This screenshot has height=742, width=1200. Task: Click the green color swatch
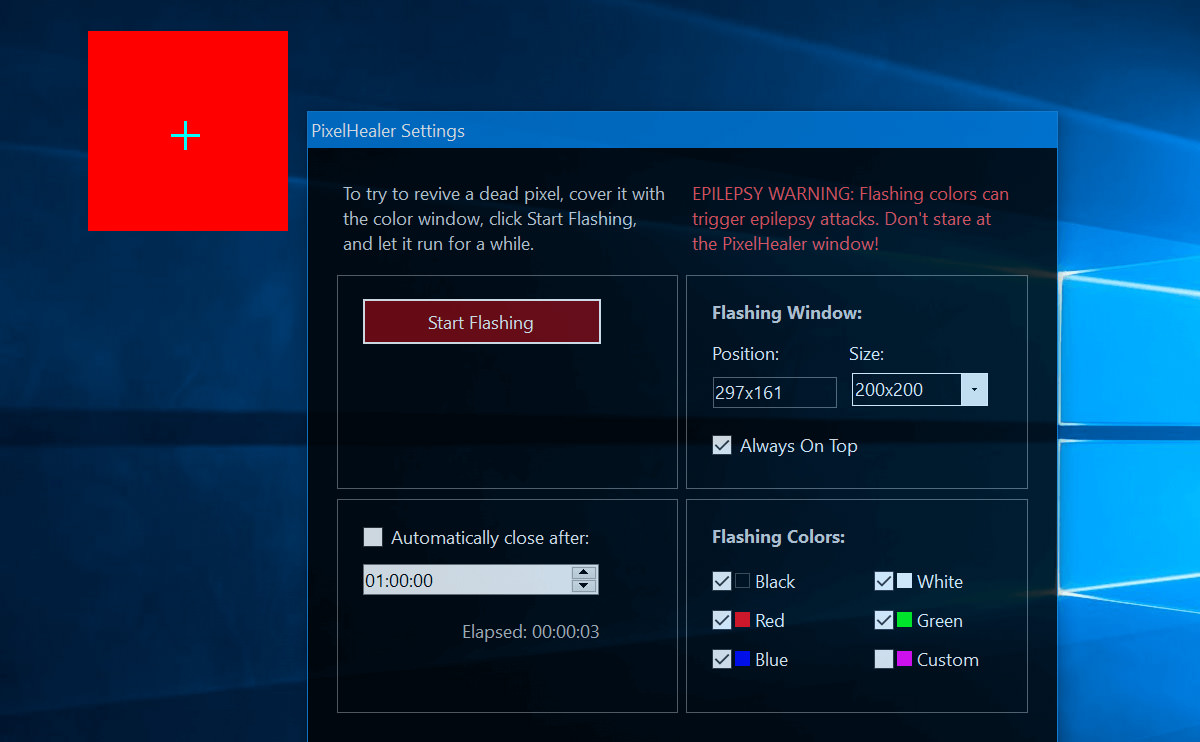[904, 620]
